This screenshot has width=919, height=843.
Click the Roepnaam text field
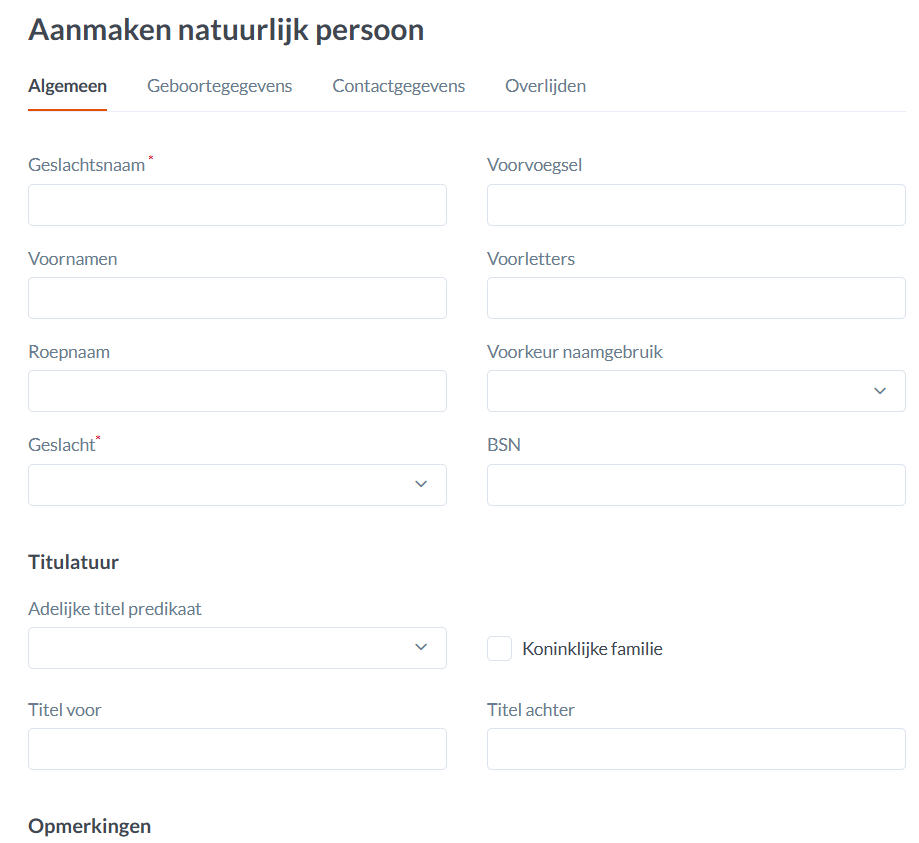(237, 391)
